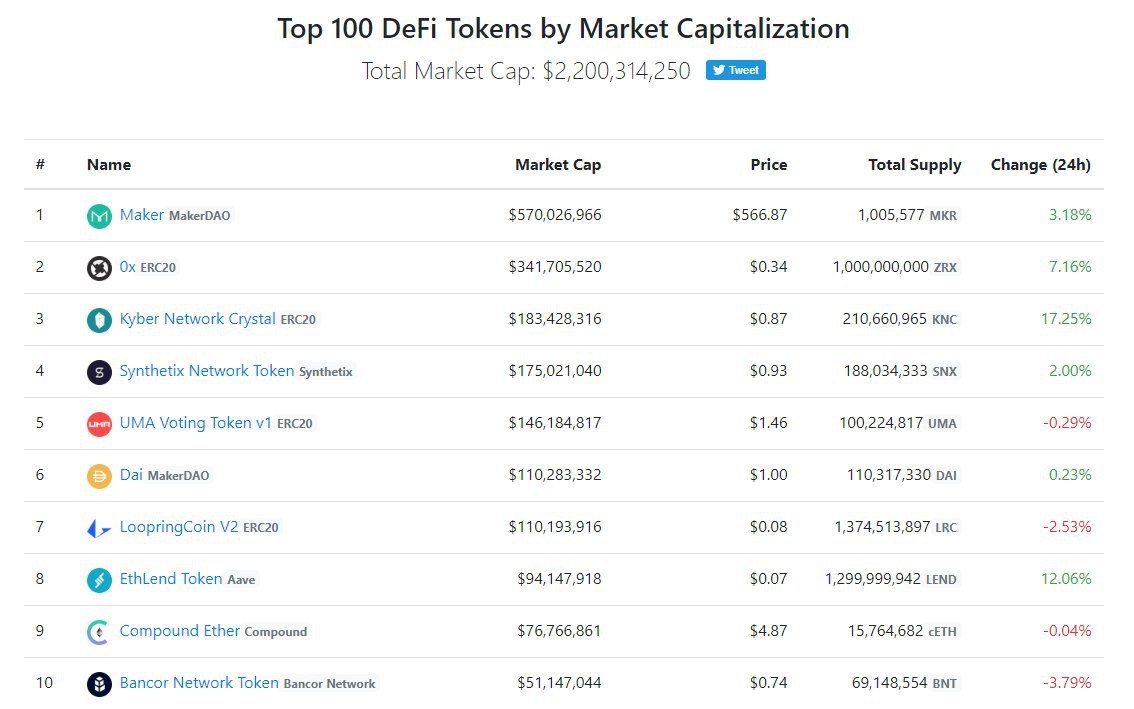This screenshot has height=709, width=1134.
Task: Sort table by Price column header
Action: [768, 165]
